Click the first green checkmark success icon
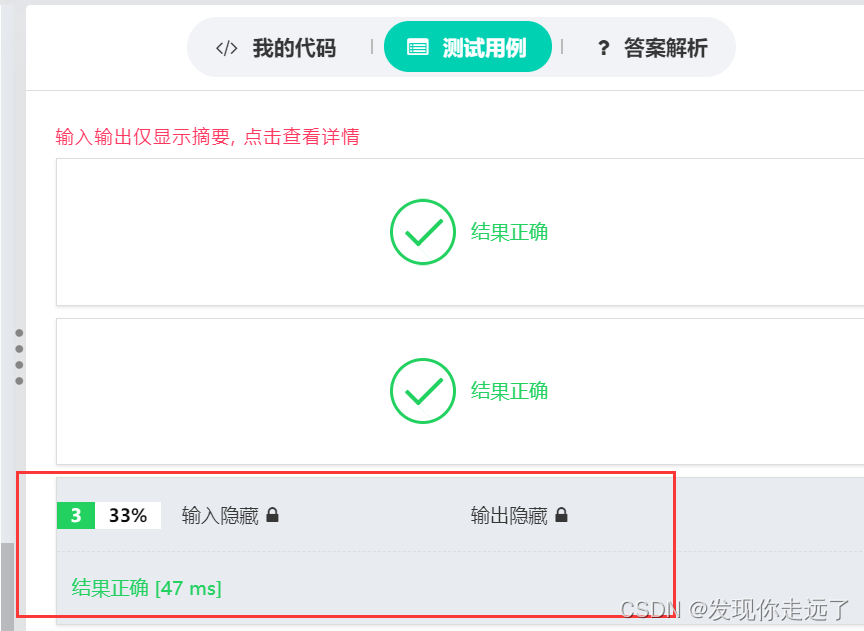The image size is (864, 631). (422, 232)
